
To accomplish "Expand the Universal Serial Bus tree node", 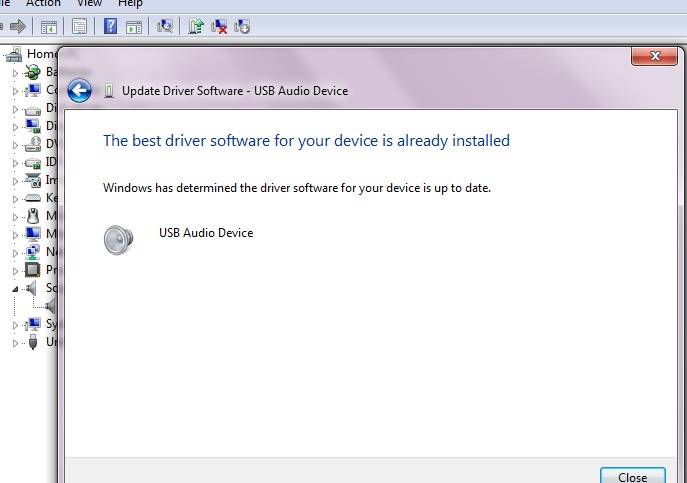I will click(15, 343).
